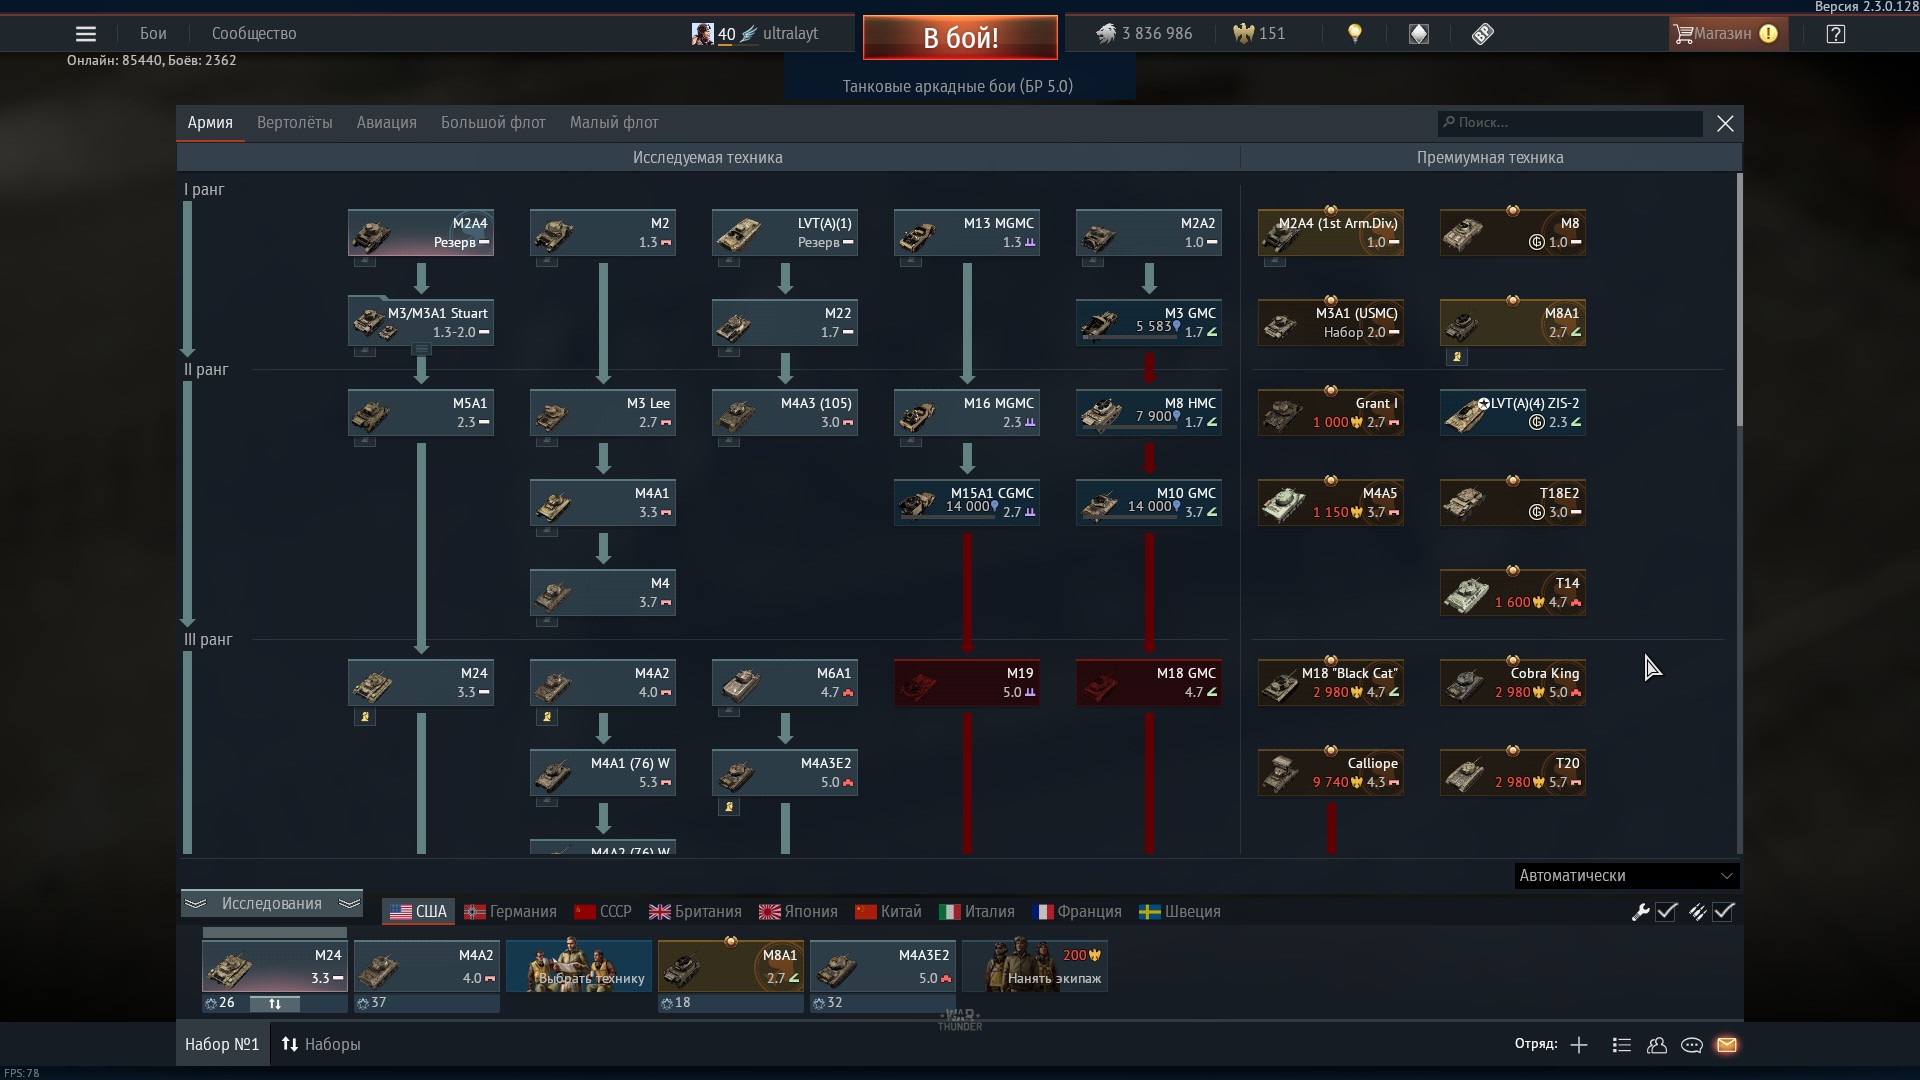Click the auto-repair wrench icon
Image resolution: width=1920 pixels, height=1080 pixels.
1640,912
